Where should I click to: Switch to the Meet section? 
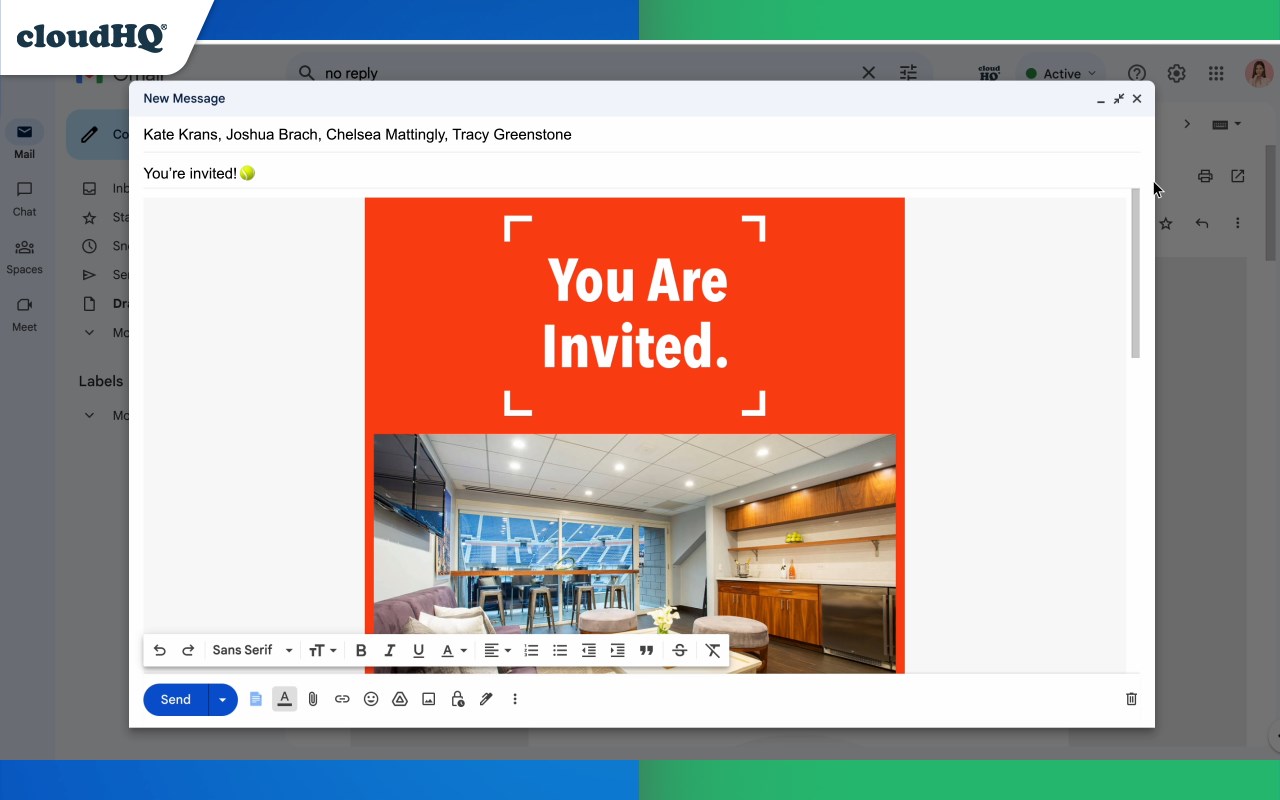pyautogui.click(x=24, y=314)
